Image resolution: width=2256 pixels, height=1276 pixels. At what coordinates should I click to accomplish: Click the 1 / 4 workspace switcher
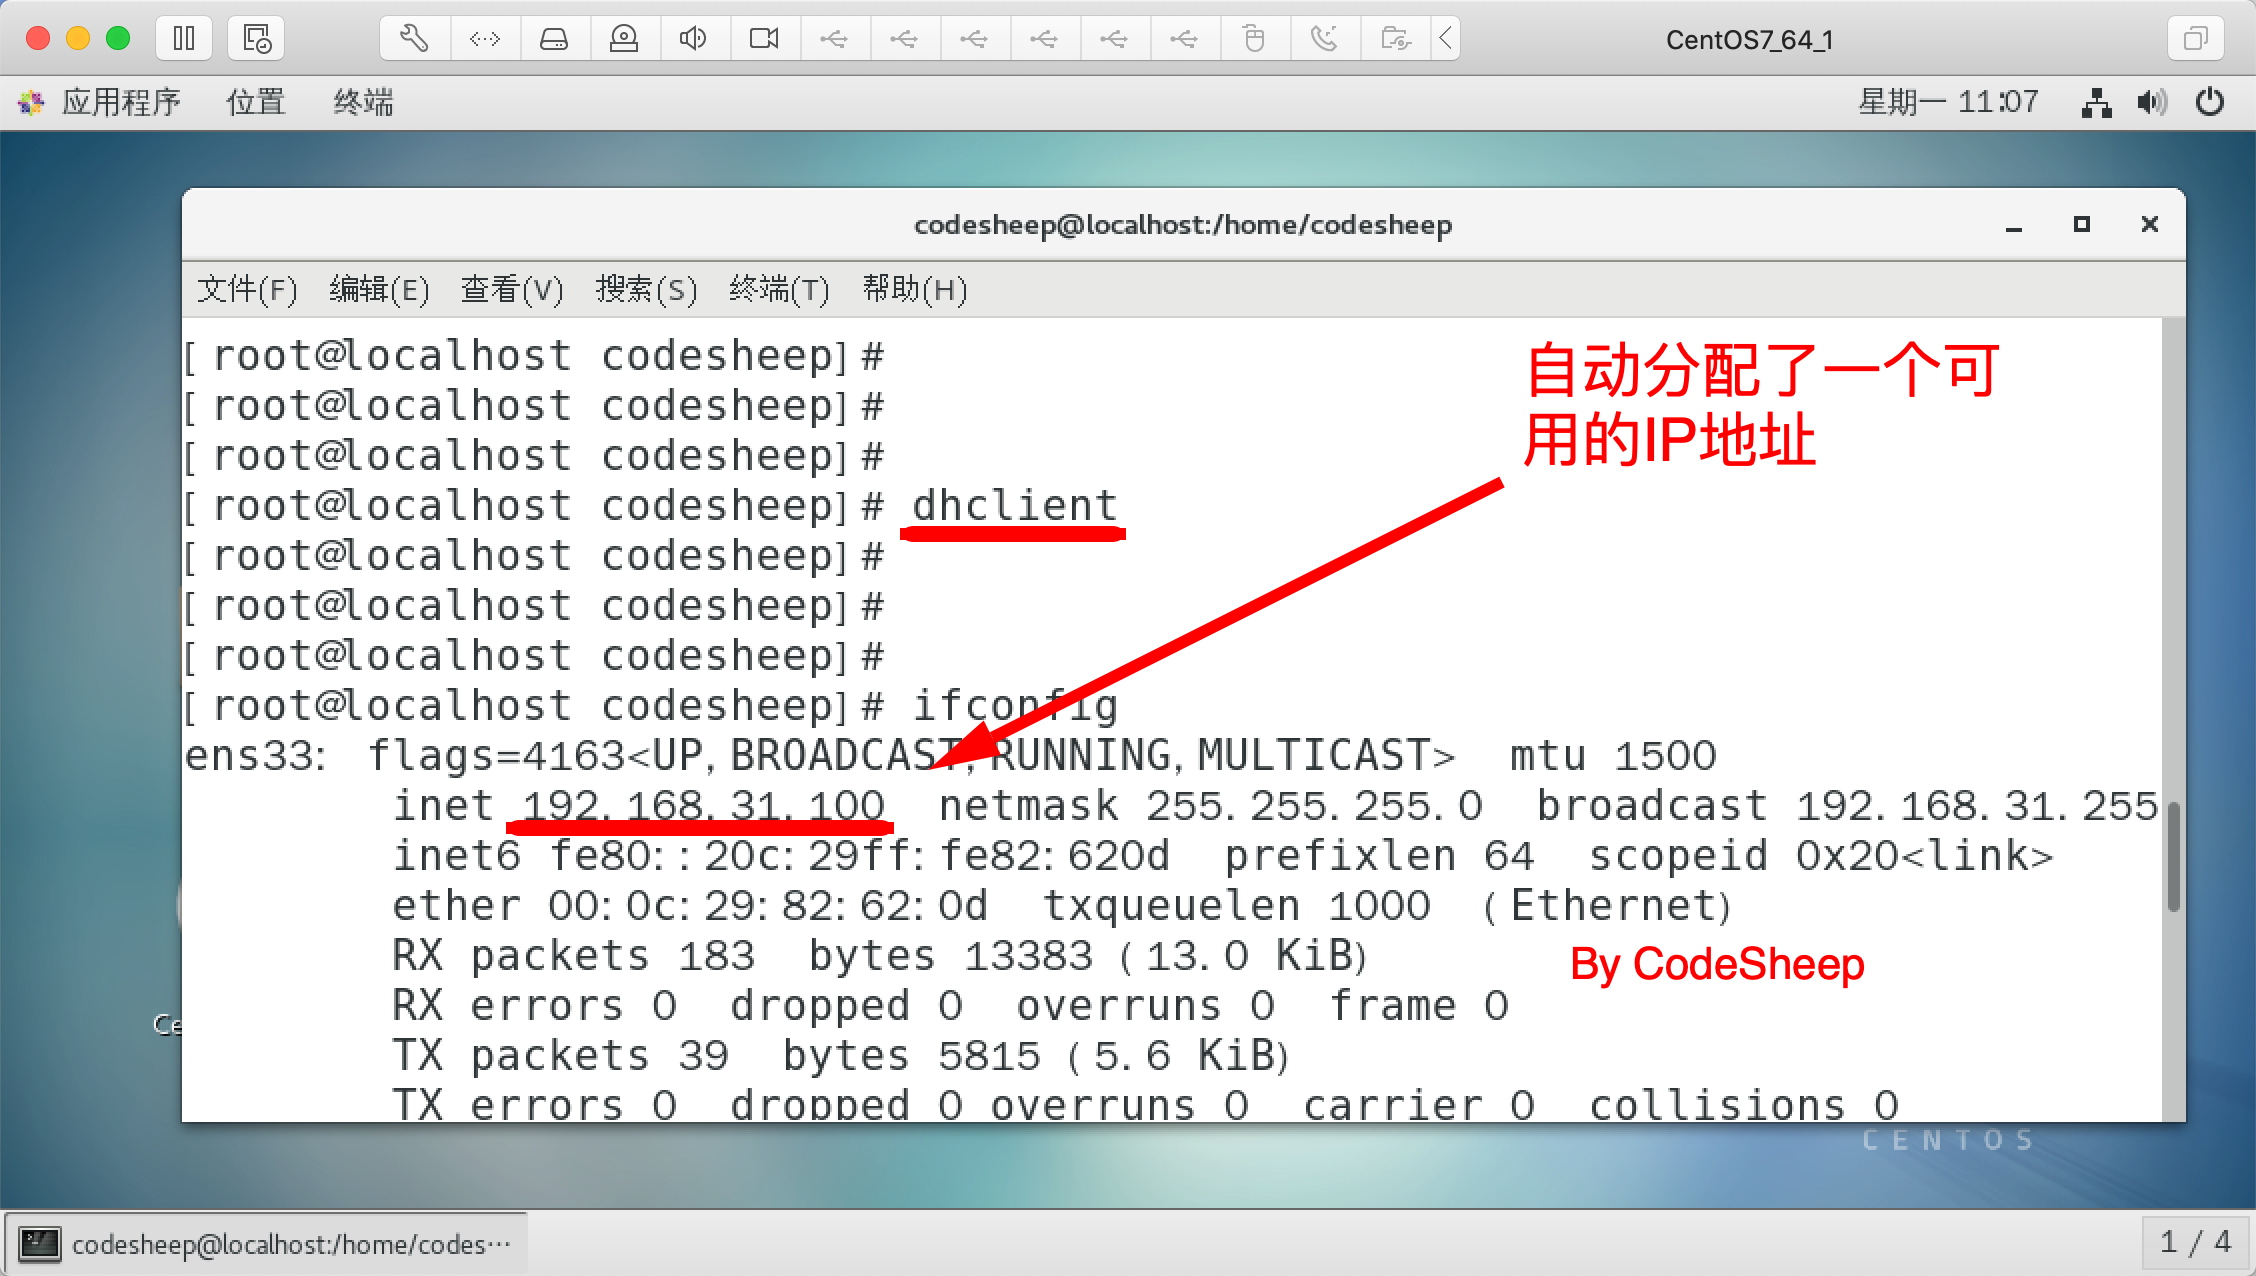pos(2195,1242)
